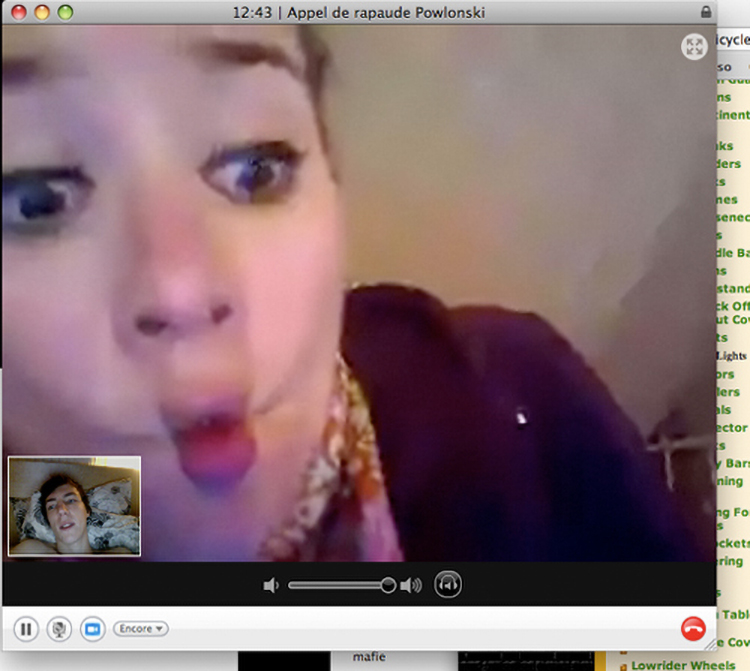Pause the call with the pause button
The height and width of the screenshot is (671, 750).
tap(26, 629)
